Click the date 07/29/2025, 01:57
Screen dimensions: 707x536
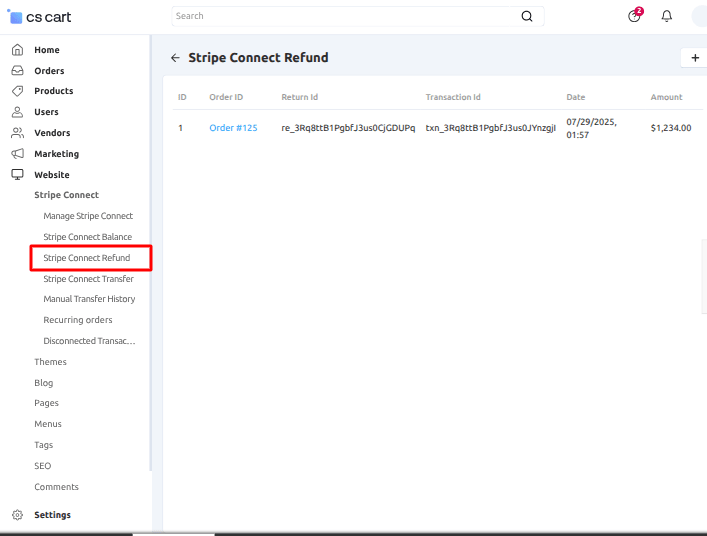(591, 128)
